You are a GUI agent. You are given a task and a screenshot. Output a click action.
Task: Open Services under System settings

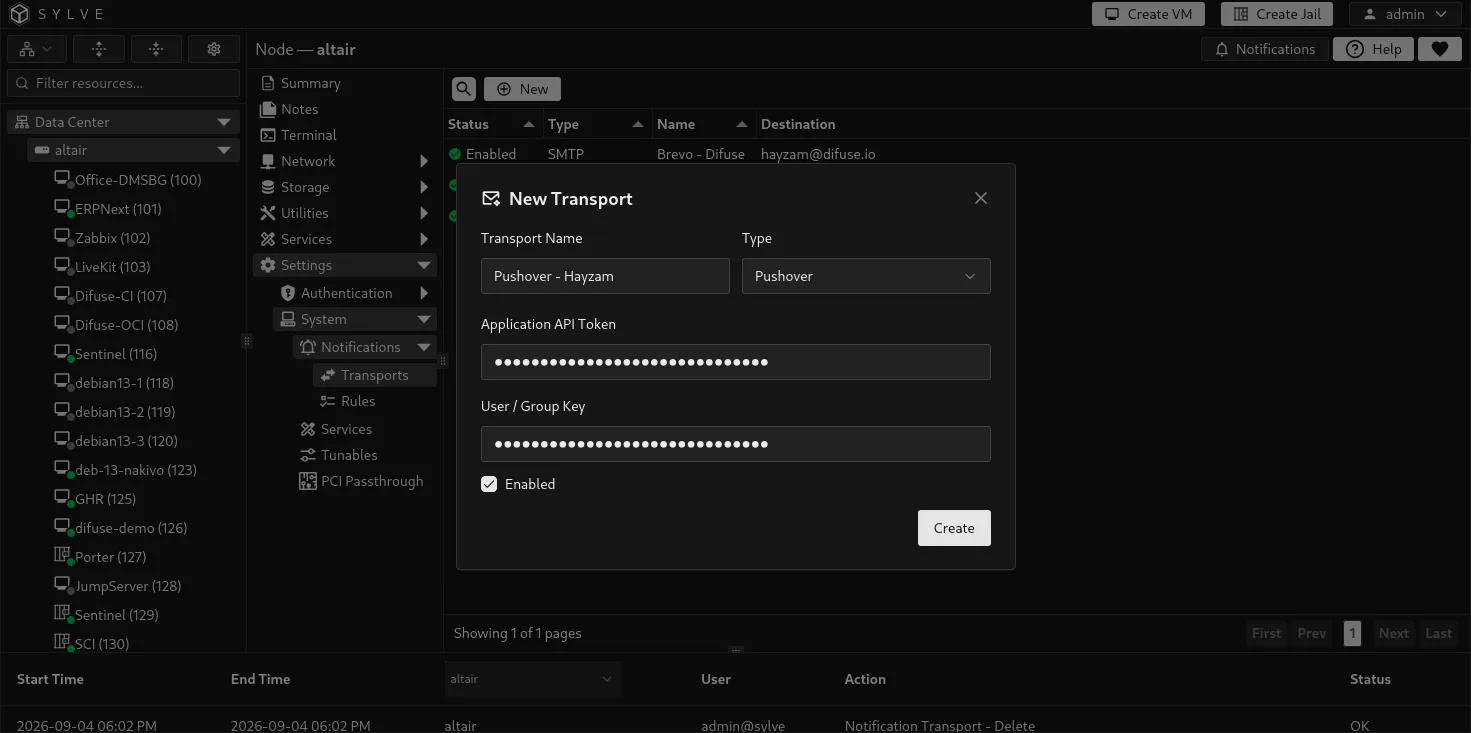coord(346,429)
